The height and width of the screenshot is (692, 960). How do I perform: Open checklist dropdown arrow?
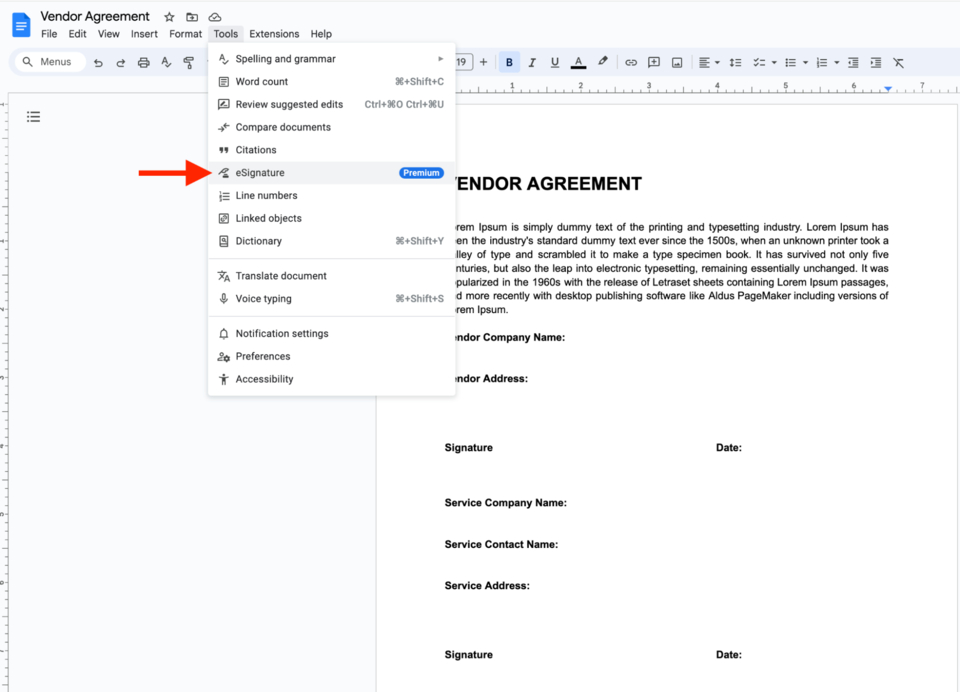774,62
